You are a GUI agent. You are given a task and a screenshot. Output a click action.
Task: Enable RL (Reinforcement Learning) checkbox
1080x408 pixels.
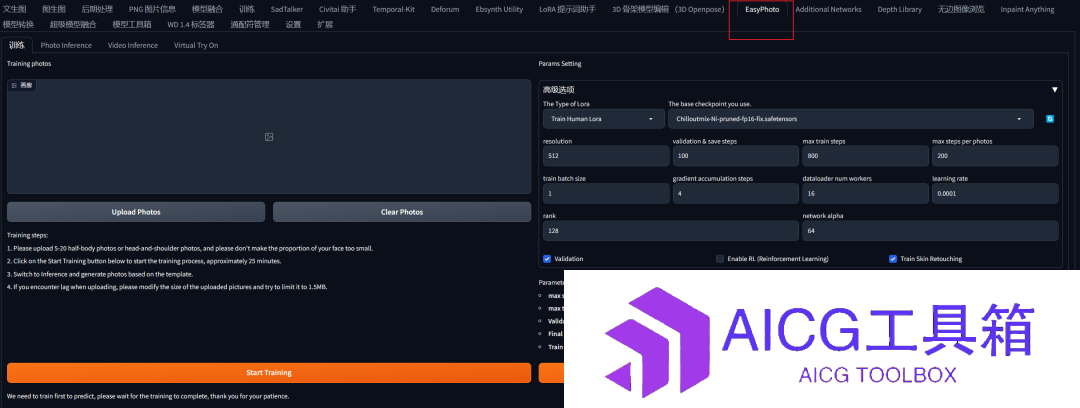[720, 259]
